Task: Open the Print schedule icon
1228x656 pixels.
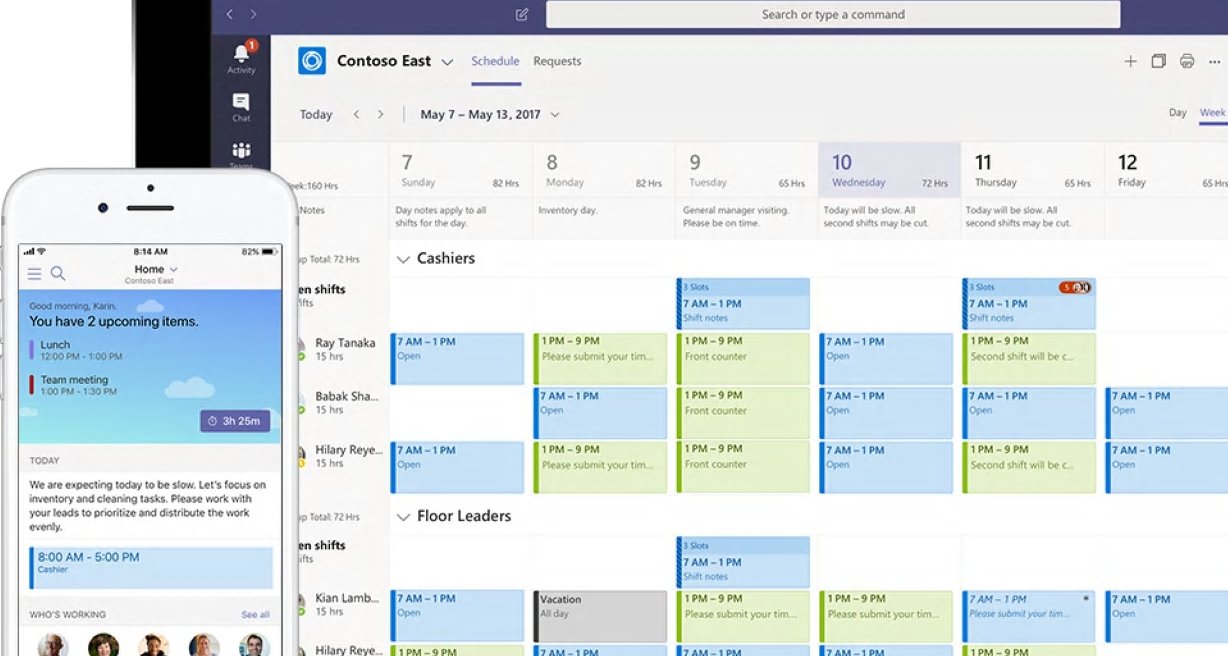Action: tap(1186, 60)
